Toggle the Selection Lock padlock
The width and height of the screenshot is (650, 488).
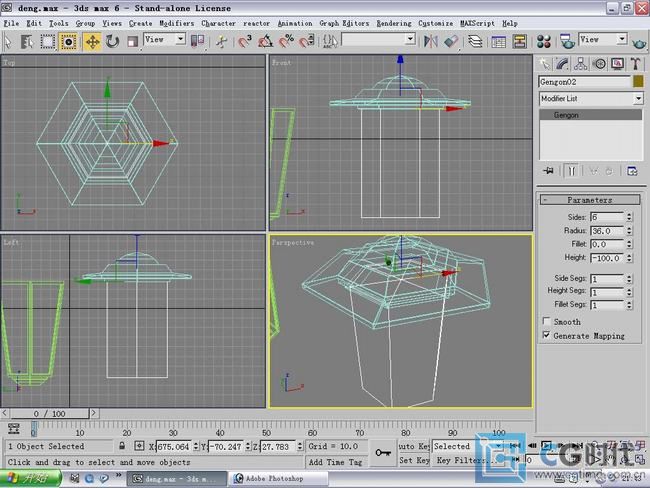coord(122,446)
